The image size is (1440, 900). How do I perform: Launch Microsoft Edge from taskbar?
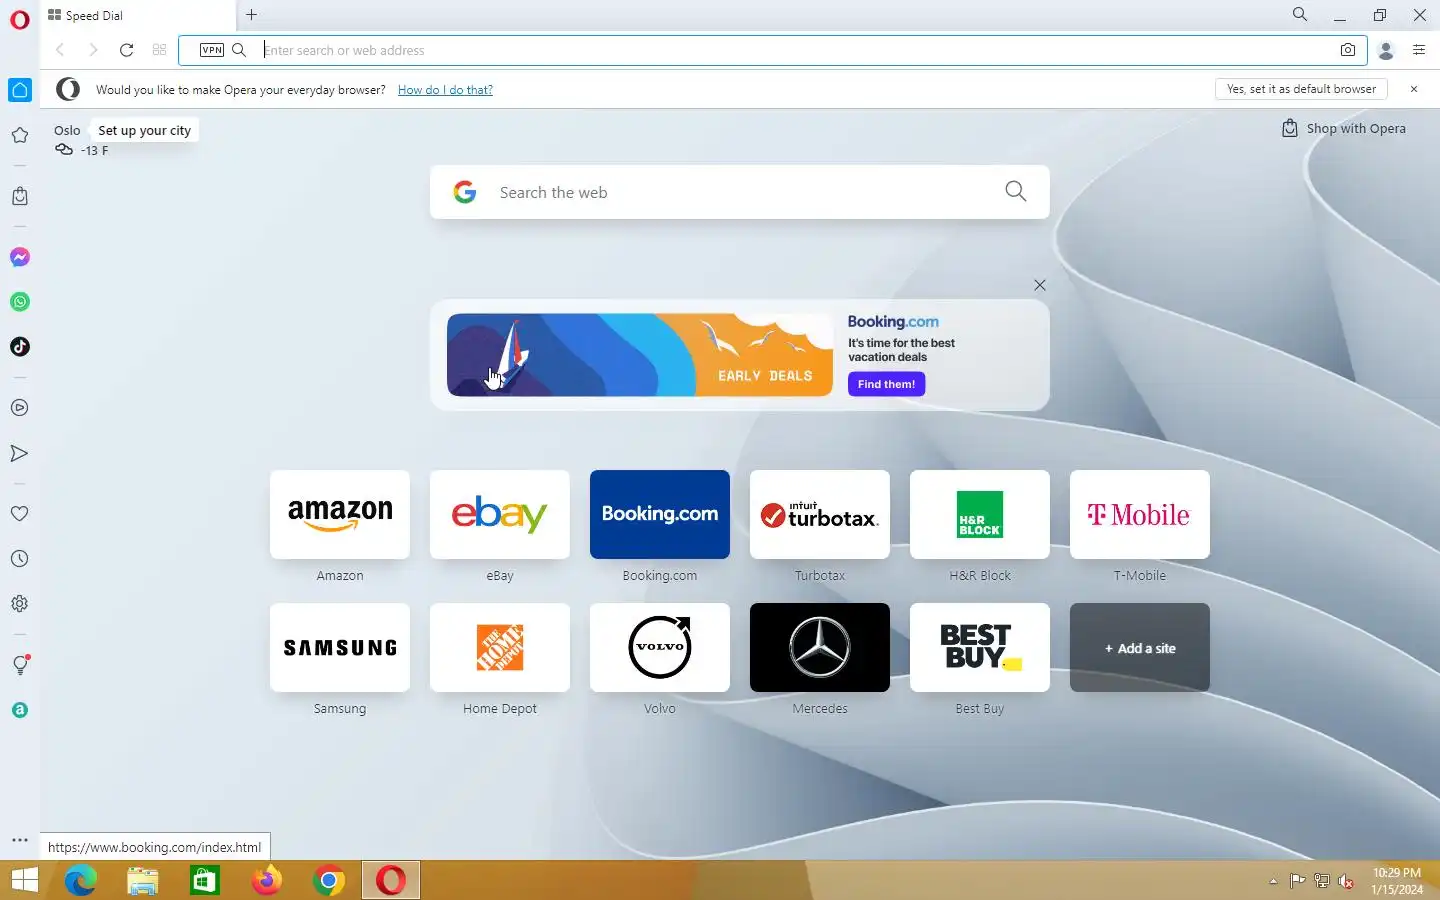pos(80,880)
